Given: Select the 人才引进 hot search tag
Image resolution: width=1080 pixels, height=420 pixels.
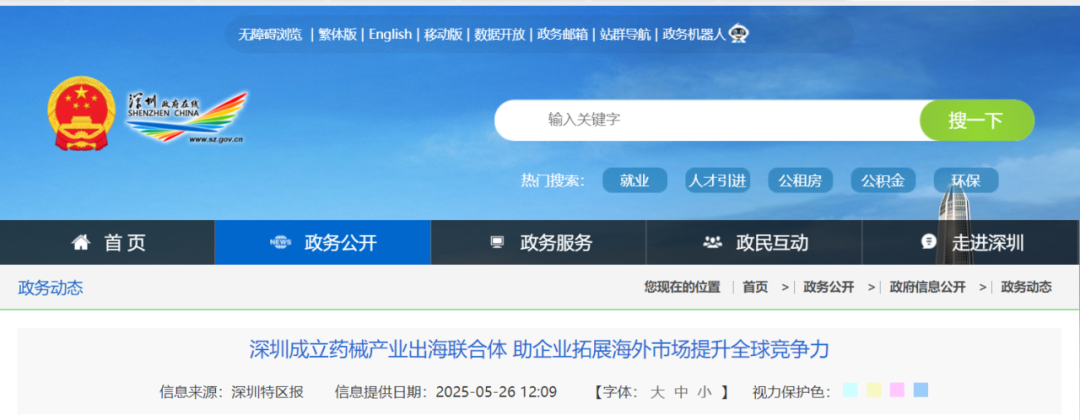Looking at the screenshot, I should (x=717, y=181).
